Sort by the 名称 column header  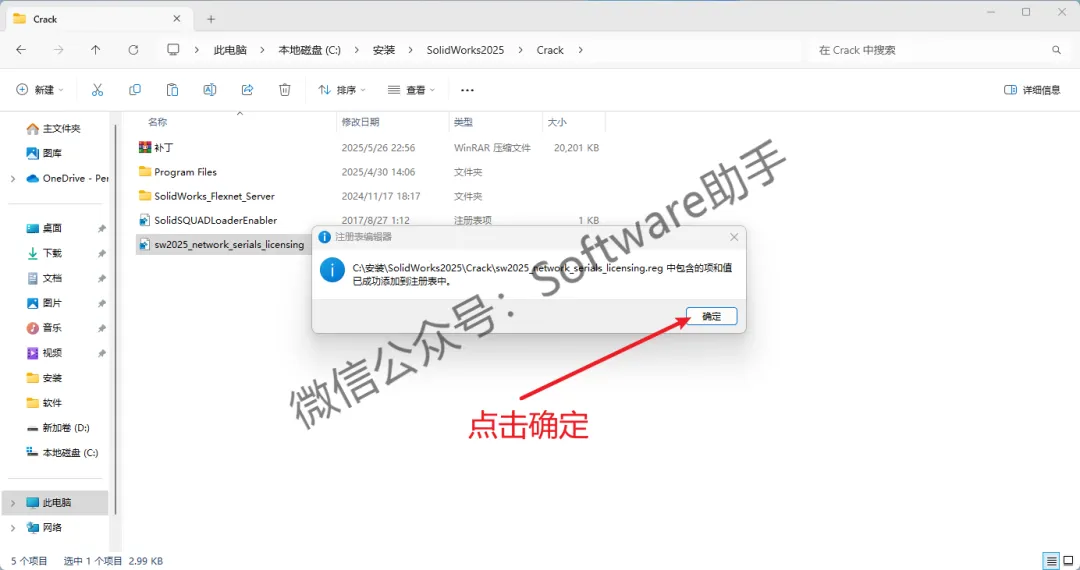(x=158, y=122)
